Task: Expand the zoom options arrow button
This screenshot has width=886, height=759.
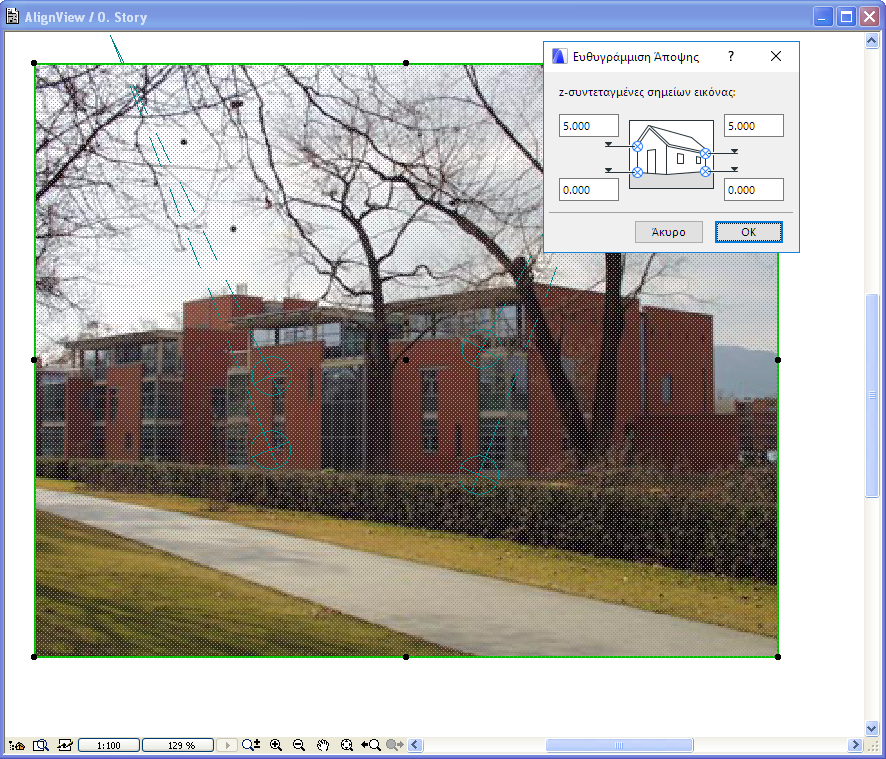Action: pos(227,745)
